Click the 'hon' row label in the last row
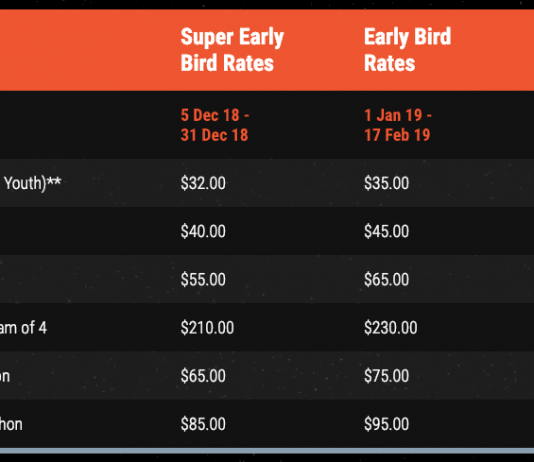This screenshot has height=462, width=534. coord(11,425)
